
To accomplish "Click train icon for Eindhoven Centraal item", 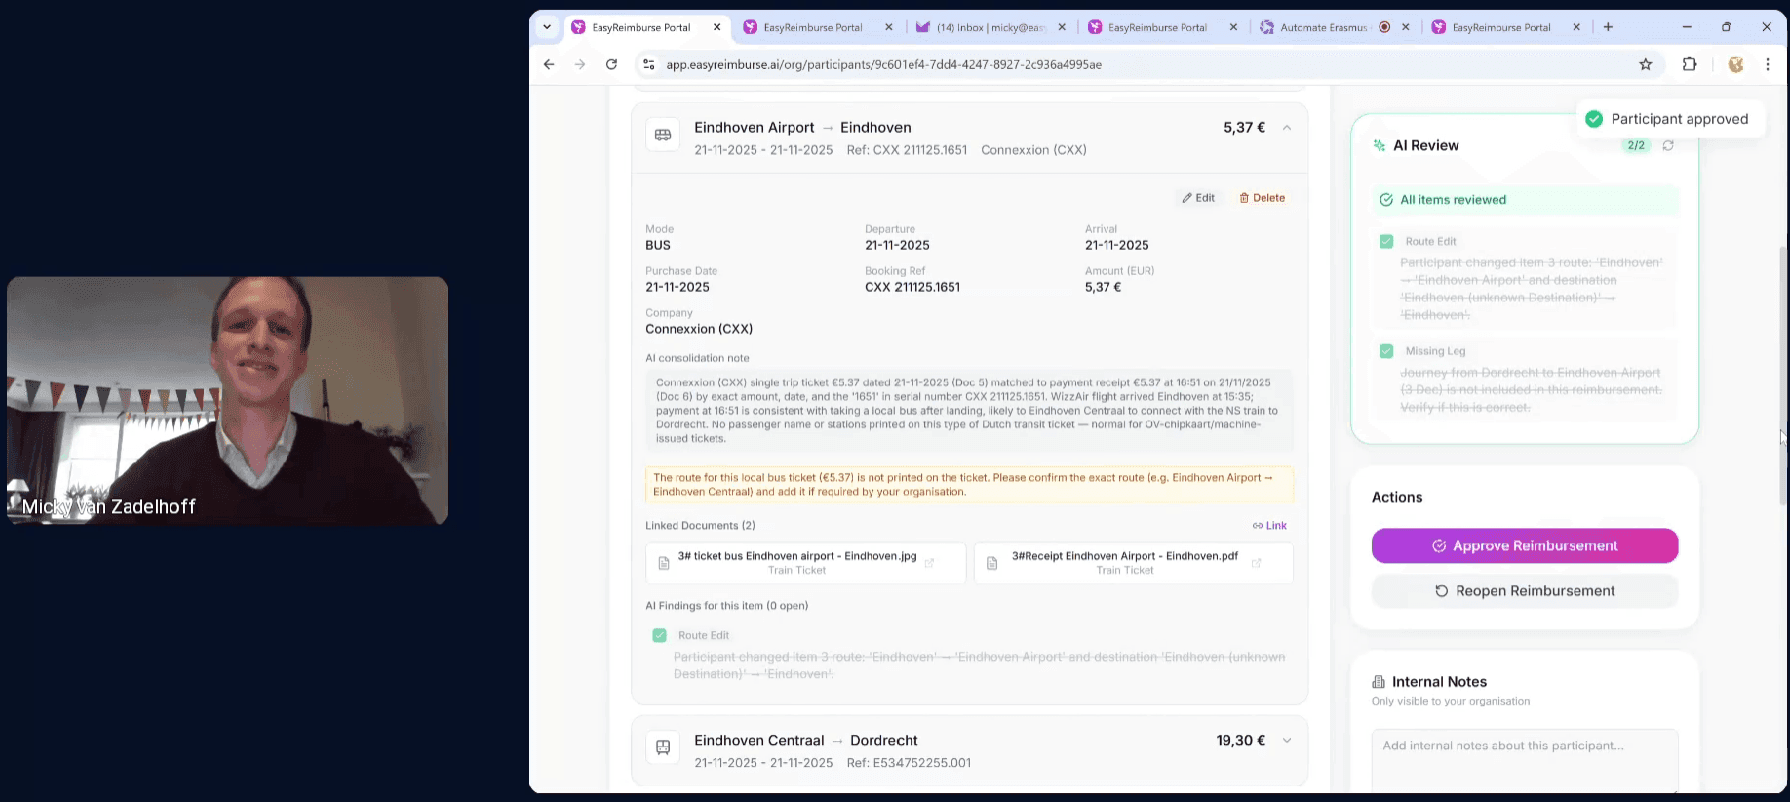I will (x=663, y=747).
